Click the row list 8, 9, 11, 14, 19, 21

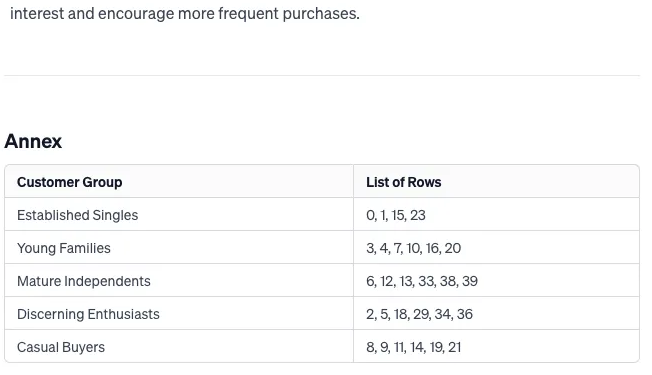click(413, 347)
